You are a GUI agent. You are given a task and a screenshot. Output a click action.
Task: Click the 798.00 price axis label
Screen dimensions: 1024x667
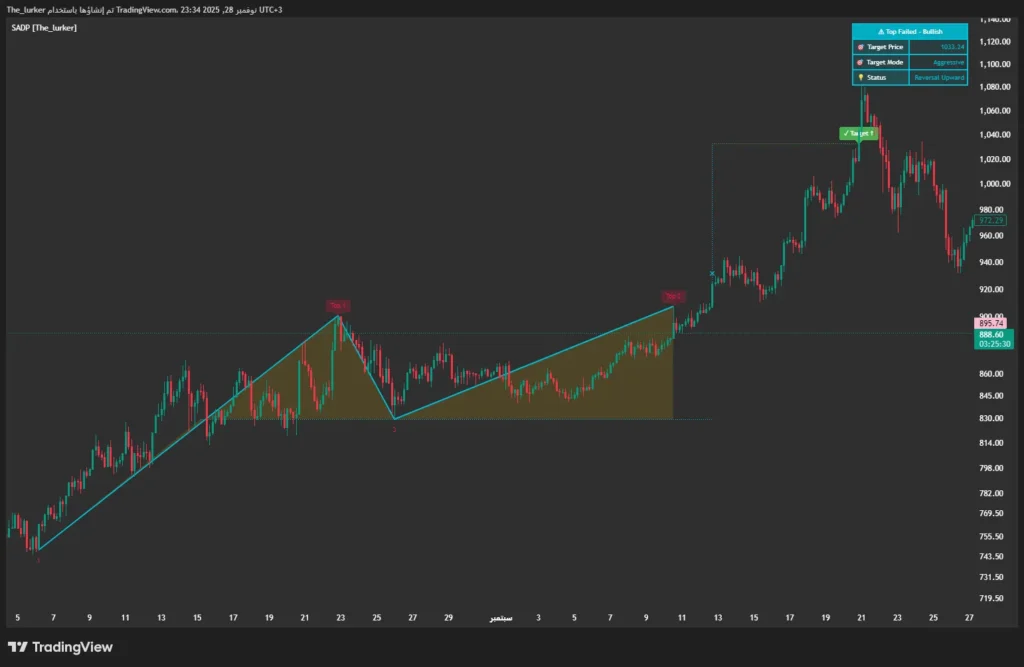point(991,468)
